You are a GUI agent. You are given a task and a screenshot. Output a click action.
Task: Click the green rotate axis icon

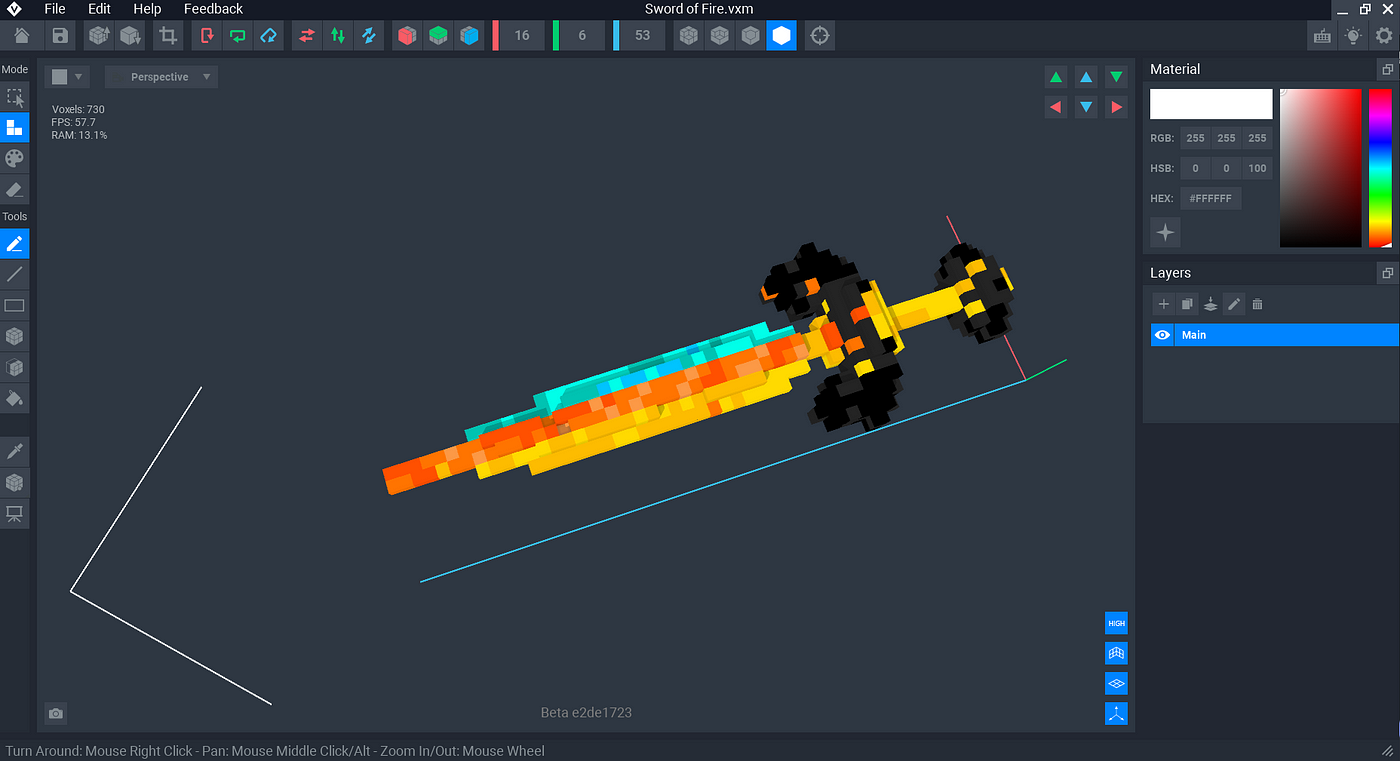[x=238, y=36]
